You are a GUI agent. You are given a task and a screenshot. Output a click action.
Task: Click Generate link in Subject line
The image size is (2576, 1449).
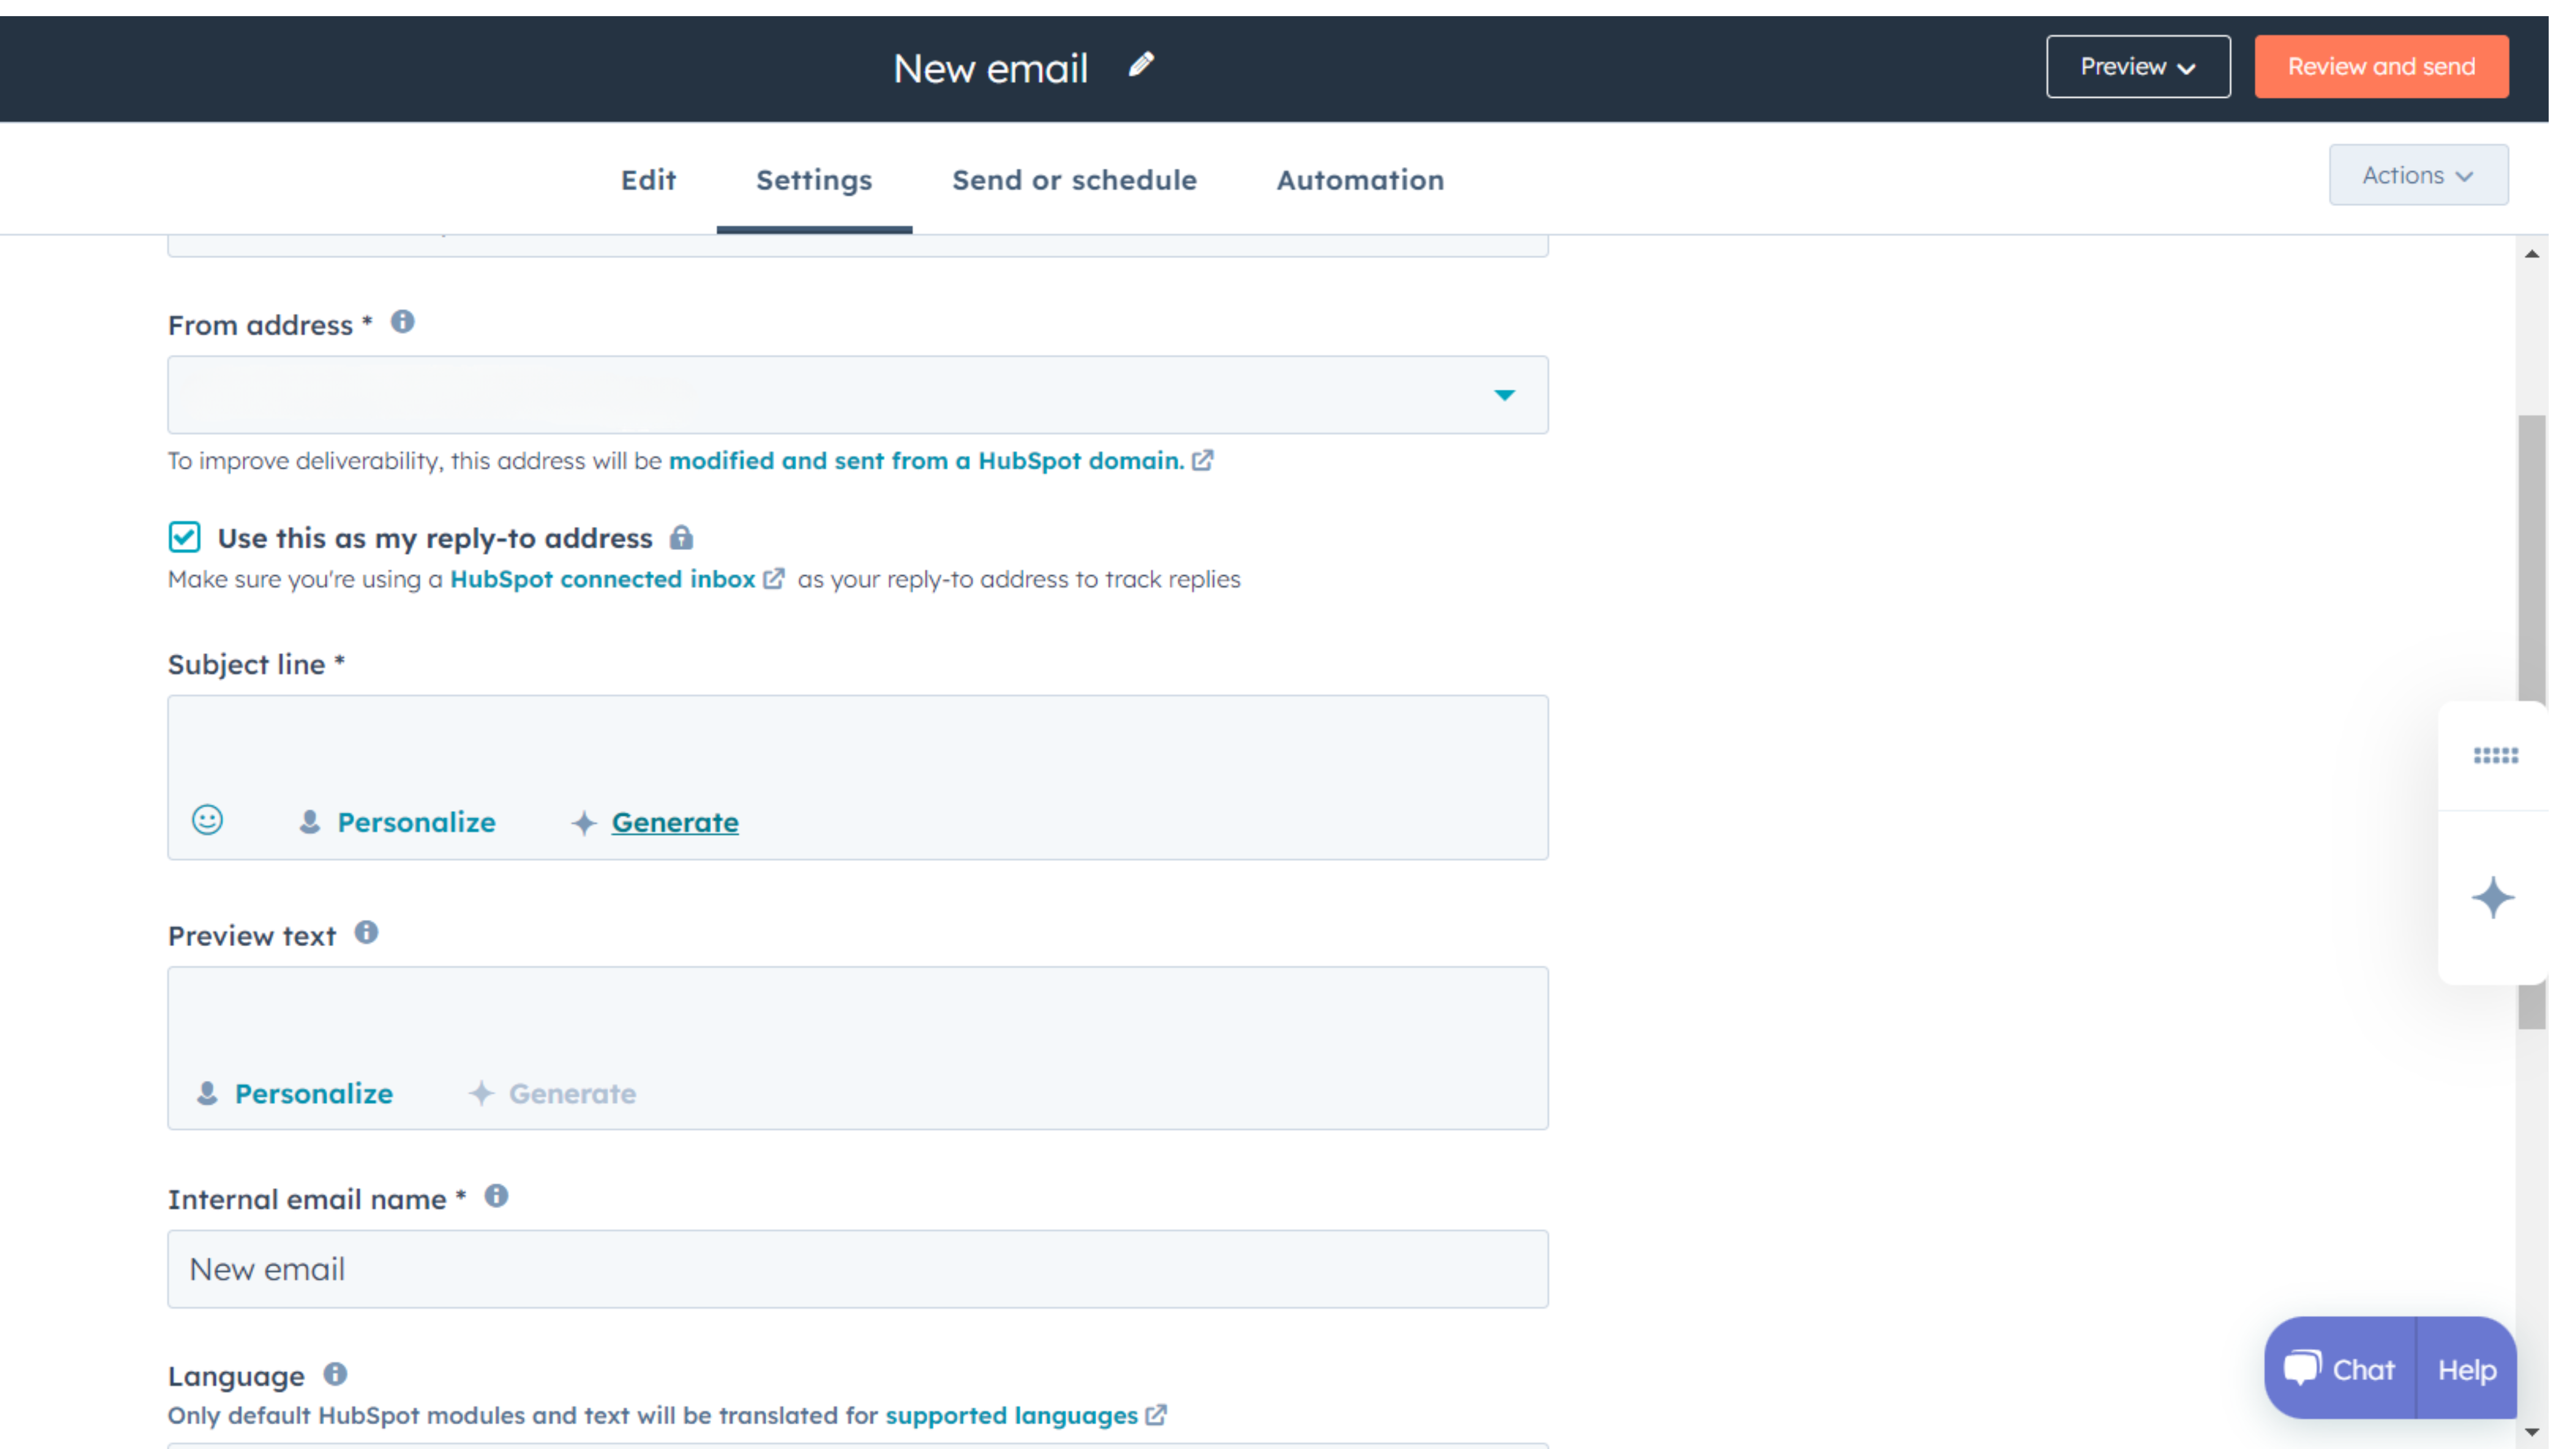tap(675, 822)
